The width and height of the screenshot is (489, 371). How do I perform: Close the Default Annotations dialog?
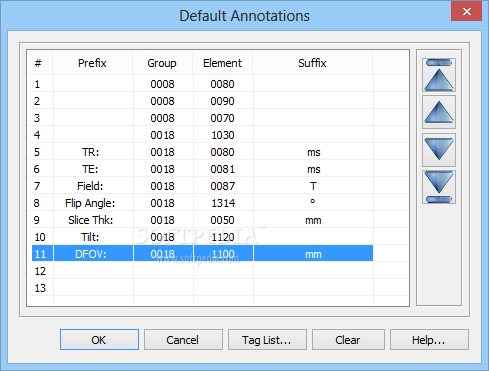pos(466,11)
